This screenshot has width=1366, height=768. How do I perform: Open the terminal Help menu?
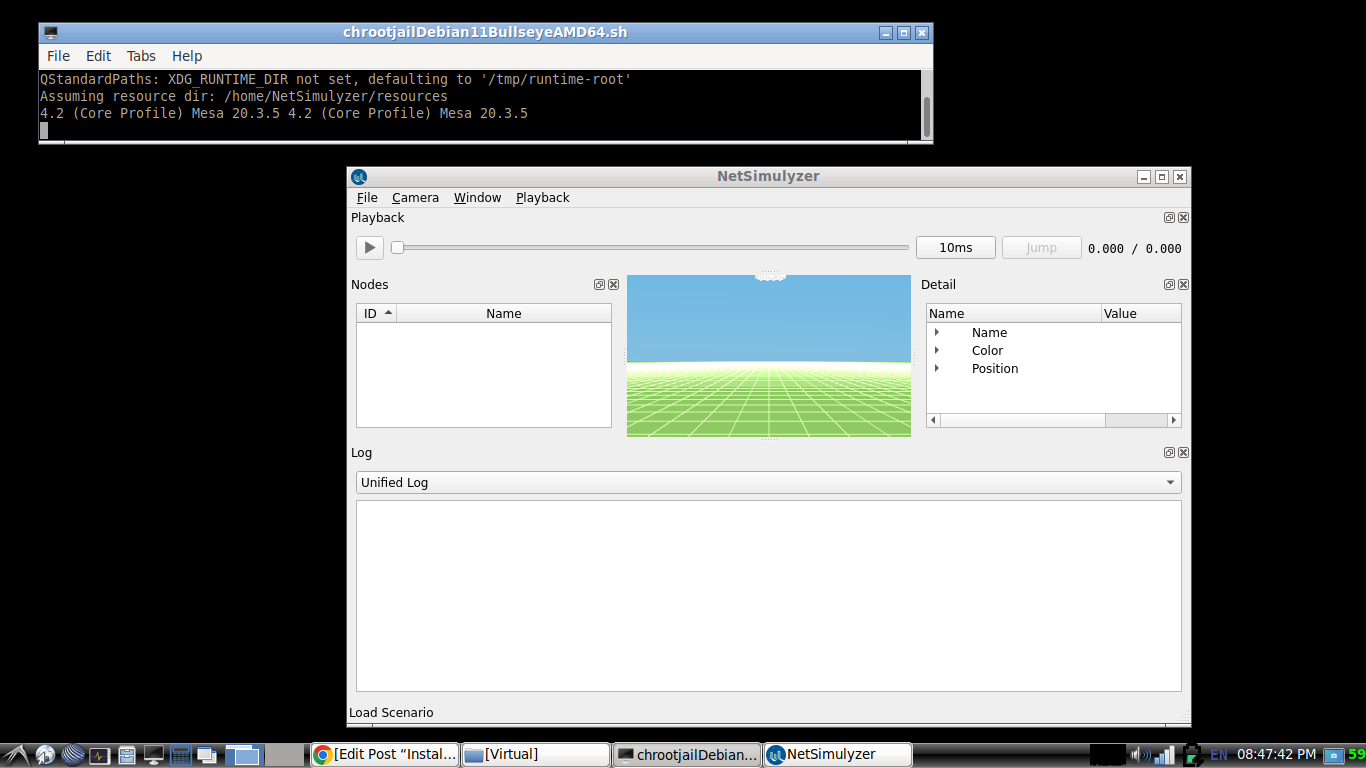tap(187, 56)
